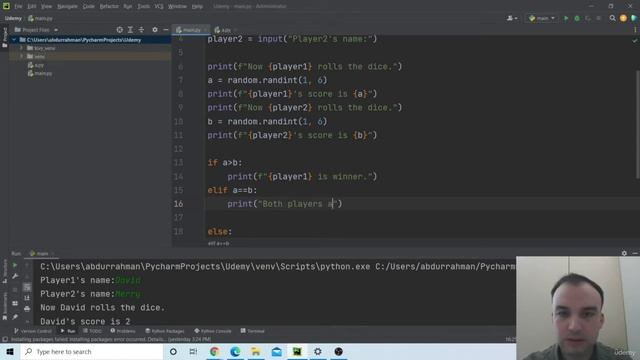640x360 pixels.
Task: Open Run panel settings gear
Action: tap(624, 253)
